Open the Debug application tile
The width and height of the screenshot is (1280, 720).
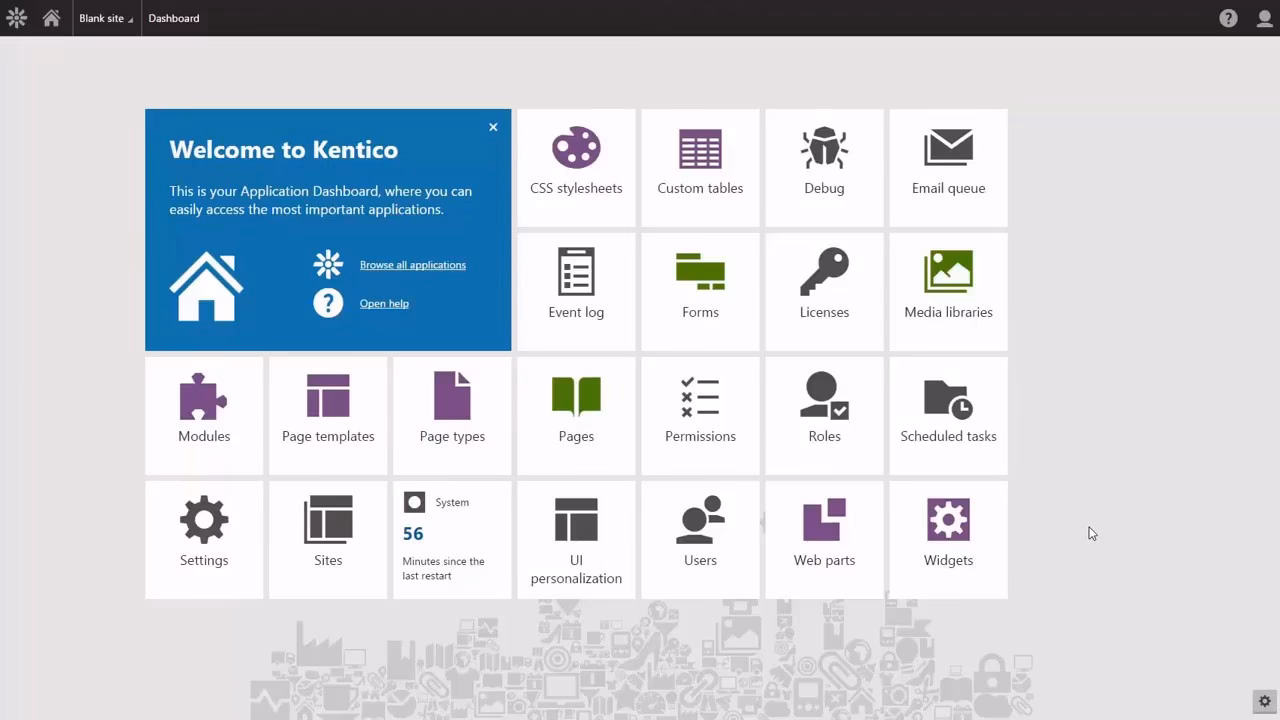824,167
